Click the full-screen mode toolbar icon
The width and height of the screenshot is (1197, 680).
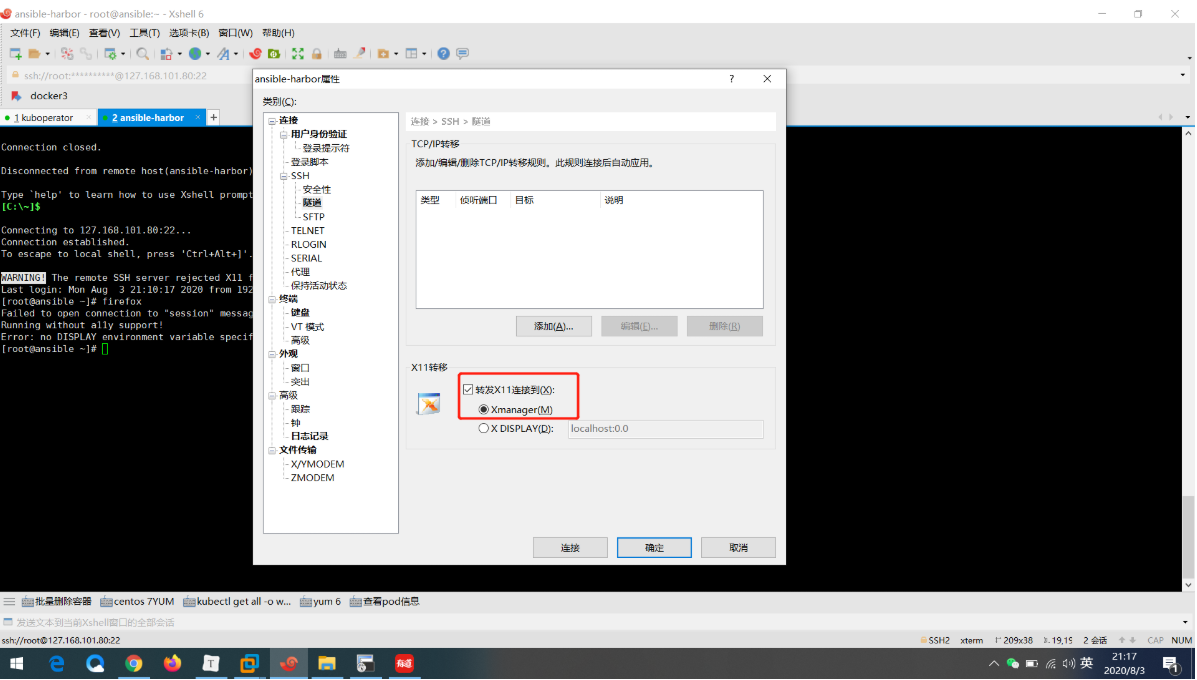tap(297, 54)
